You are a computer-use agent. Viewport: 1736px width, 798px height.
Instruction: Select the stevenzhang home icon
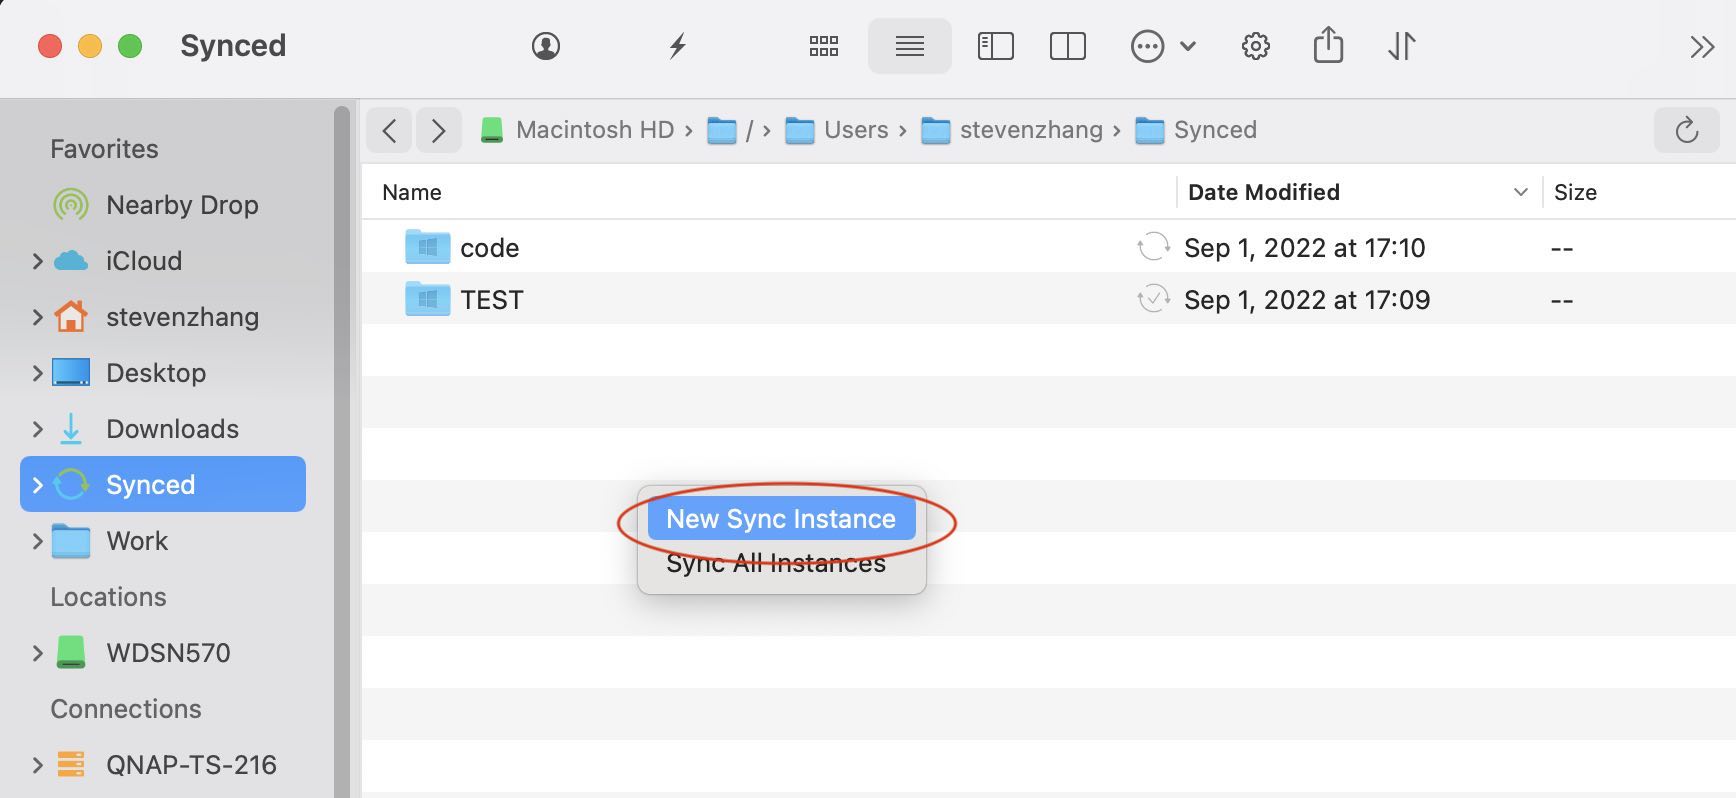[x=70, y=316]
